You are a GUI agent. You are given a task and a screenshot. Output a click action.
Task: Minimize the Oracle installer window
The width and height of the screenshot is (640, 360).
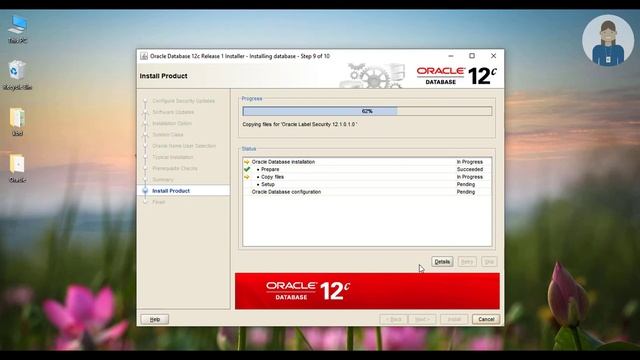coord(451,56)
